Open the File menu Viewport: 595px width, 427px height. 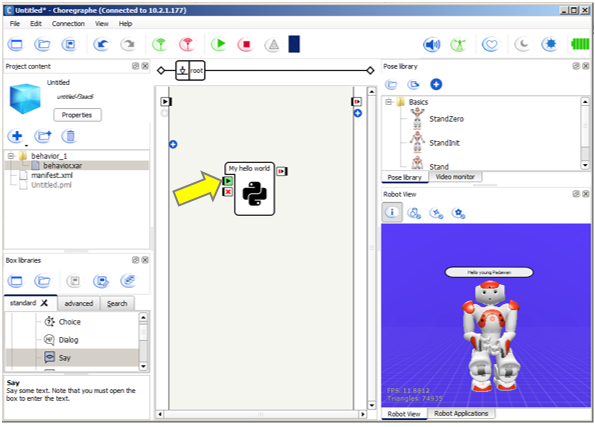14,24
